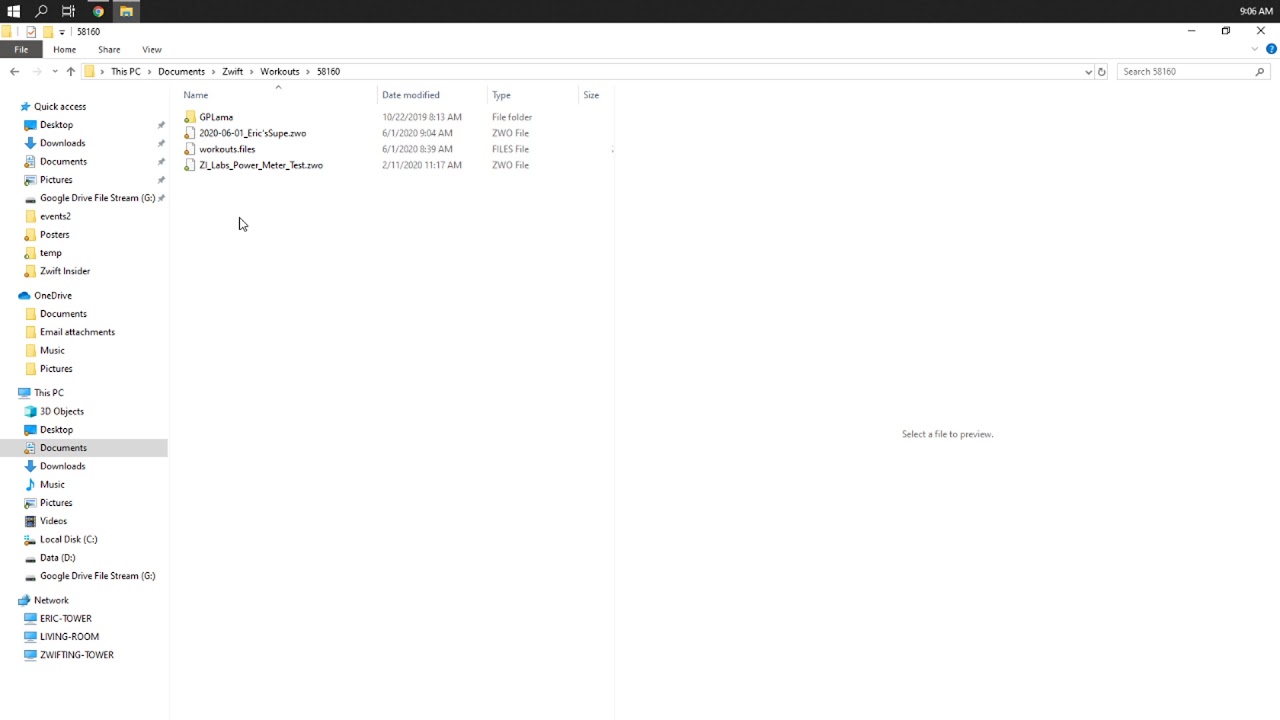Image resolution: width=1280 pixels, height=720 pixels.
Task: Open the Posters folder in Quick access
Action: 54,234
